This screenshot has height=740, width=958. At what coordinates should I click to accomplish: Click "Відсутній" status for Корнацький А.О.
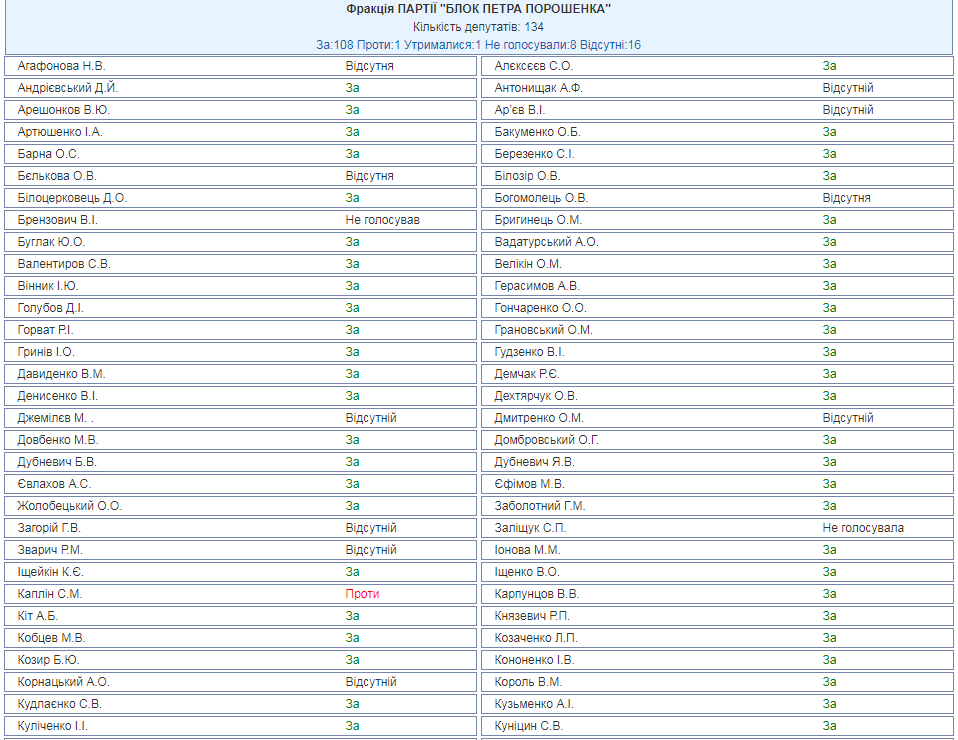coord(371,682)
